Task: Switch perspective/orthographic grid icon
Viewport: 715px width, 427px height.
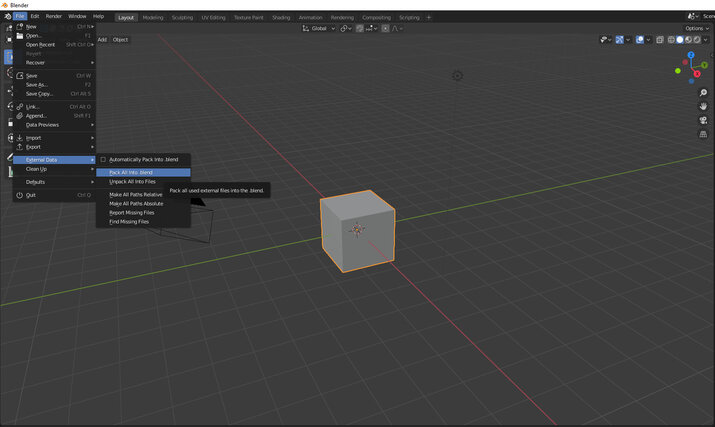Action: pyautogui.click(x=703, y=134)
